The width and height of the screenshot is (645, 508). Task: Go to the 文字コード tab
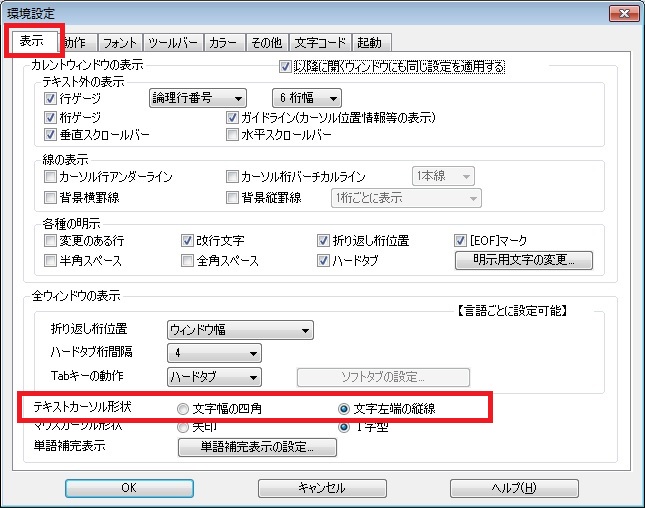click(x=321, y=42)
